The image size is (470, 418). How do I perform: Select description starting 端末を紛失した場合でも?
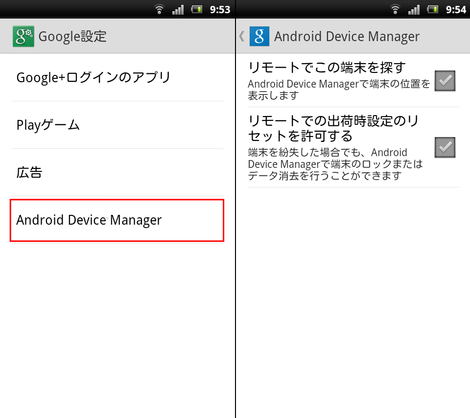pyautogui.click(x=335, y=164)
